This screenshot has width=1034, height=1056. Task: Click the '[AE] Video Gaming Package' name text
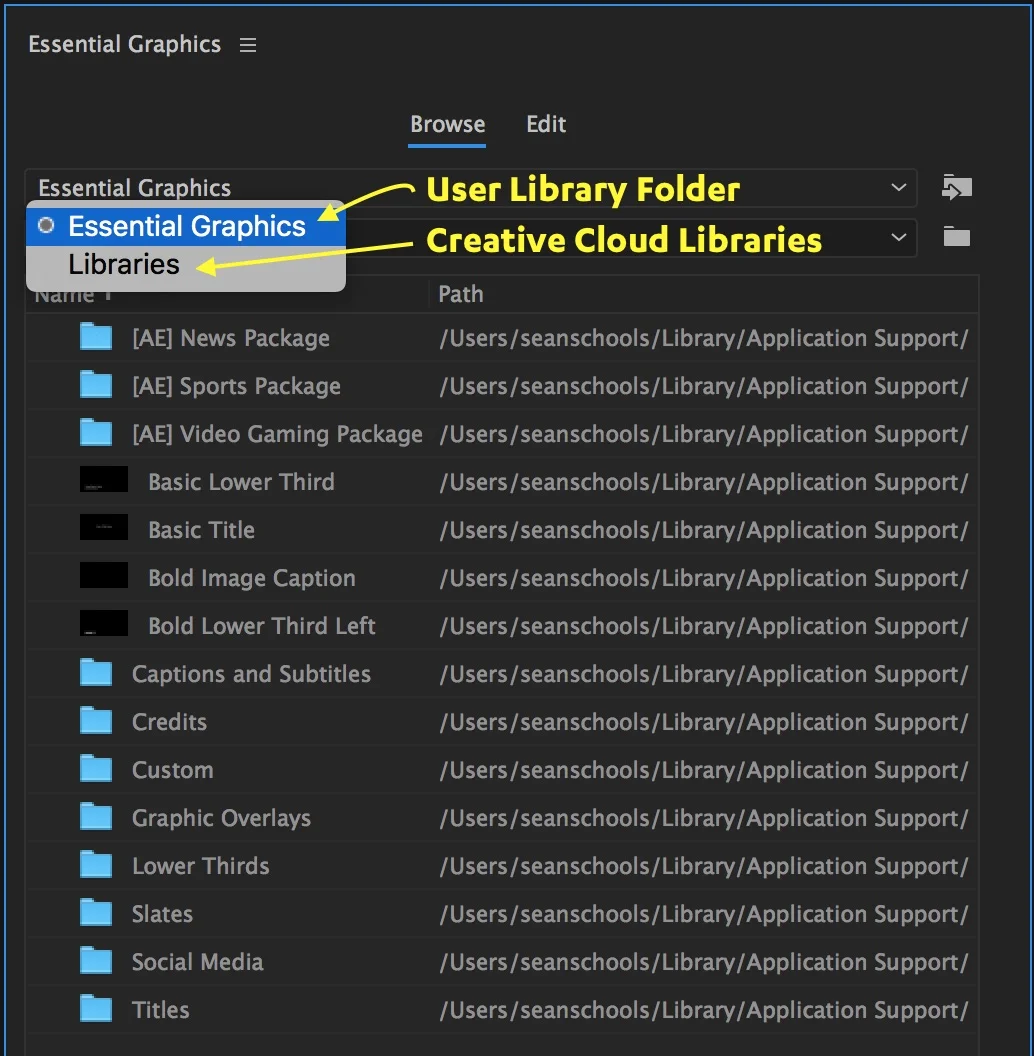pos(278,434)
